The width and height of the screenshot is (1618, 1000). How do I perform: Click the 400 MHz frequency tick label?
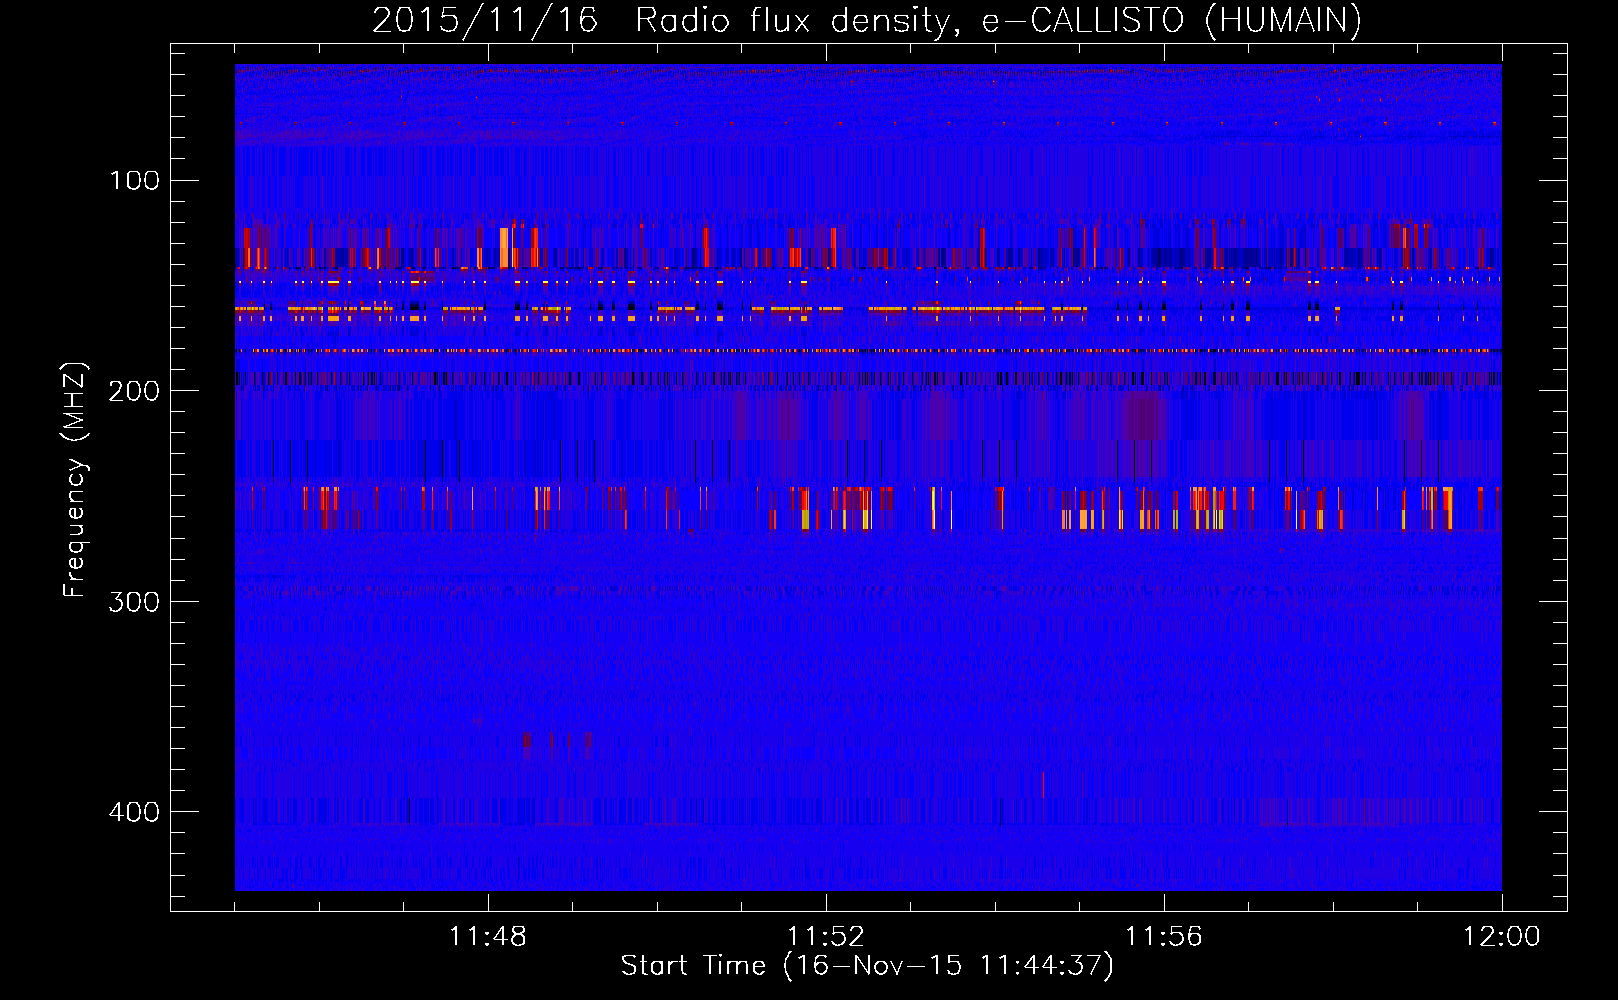[134, 811]
